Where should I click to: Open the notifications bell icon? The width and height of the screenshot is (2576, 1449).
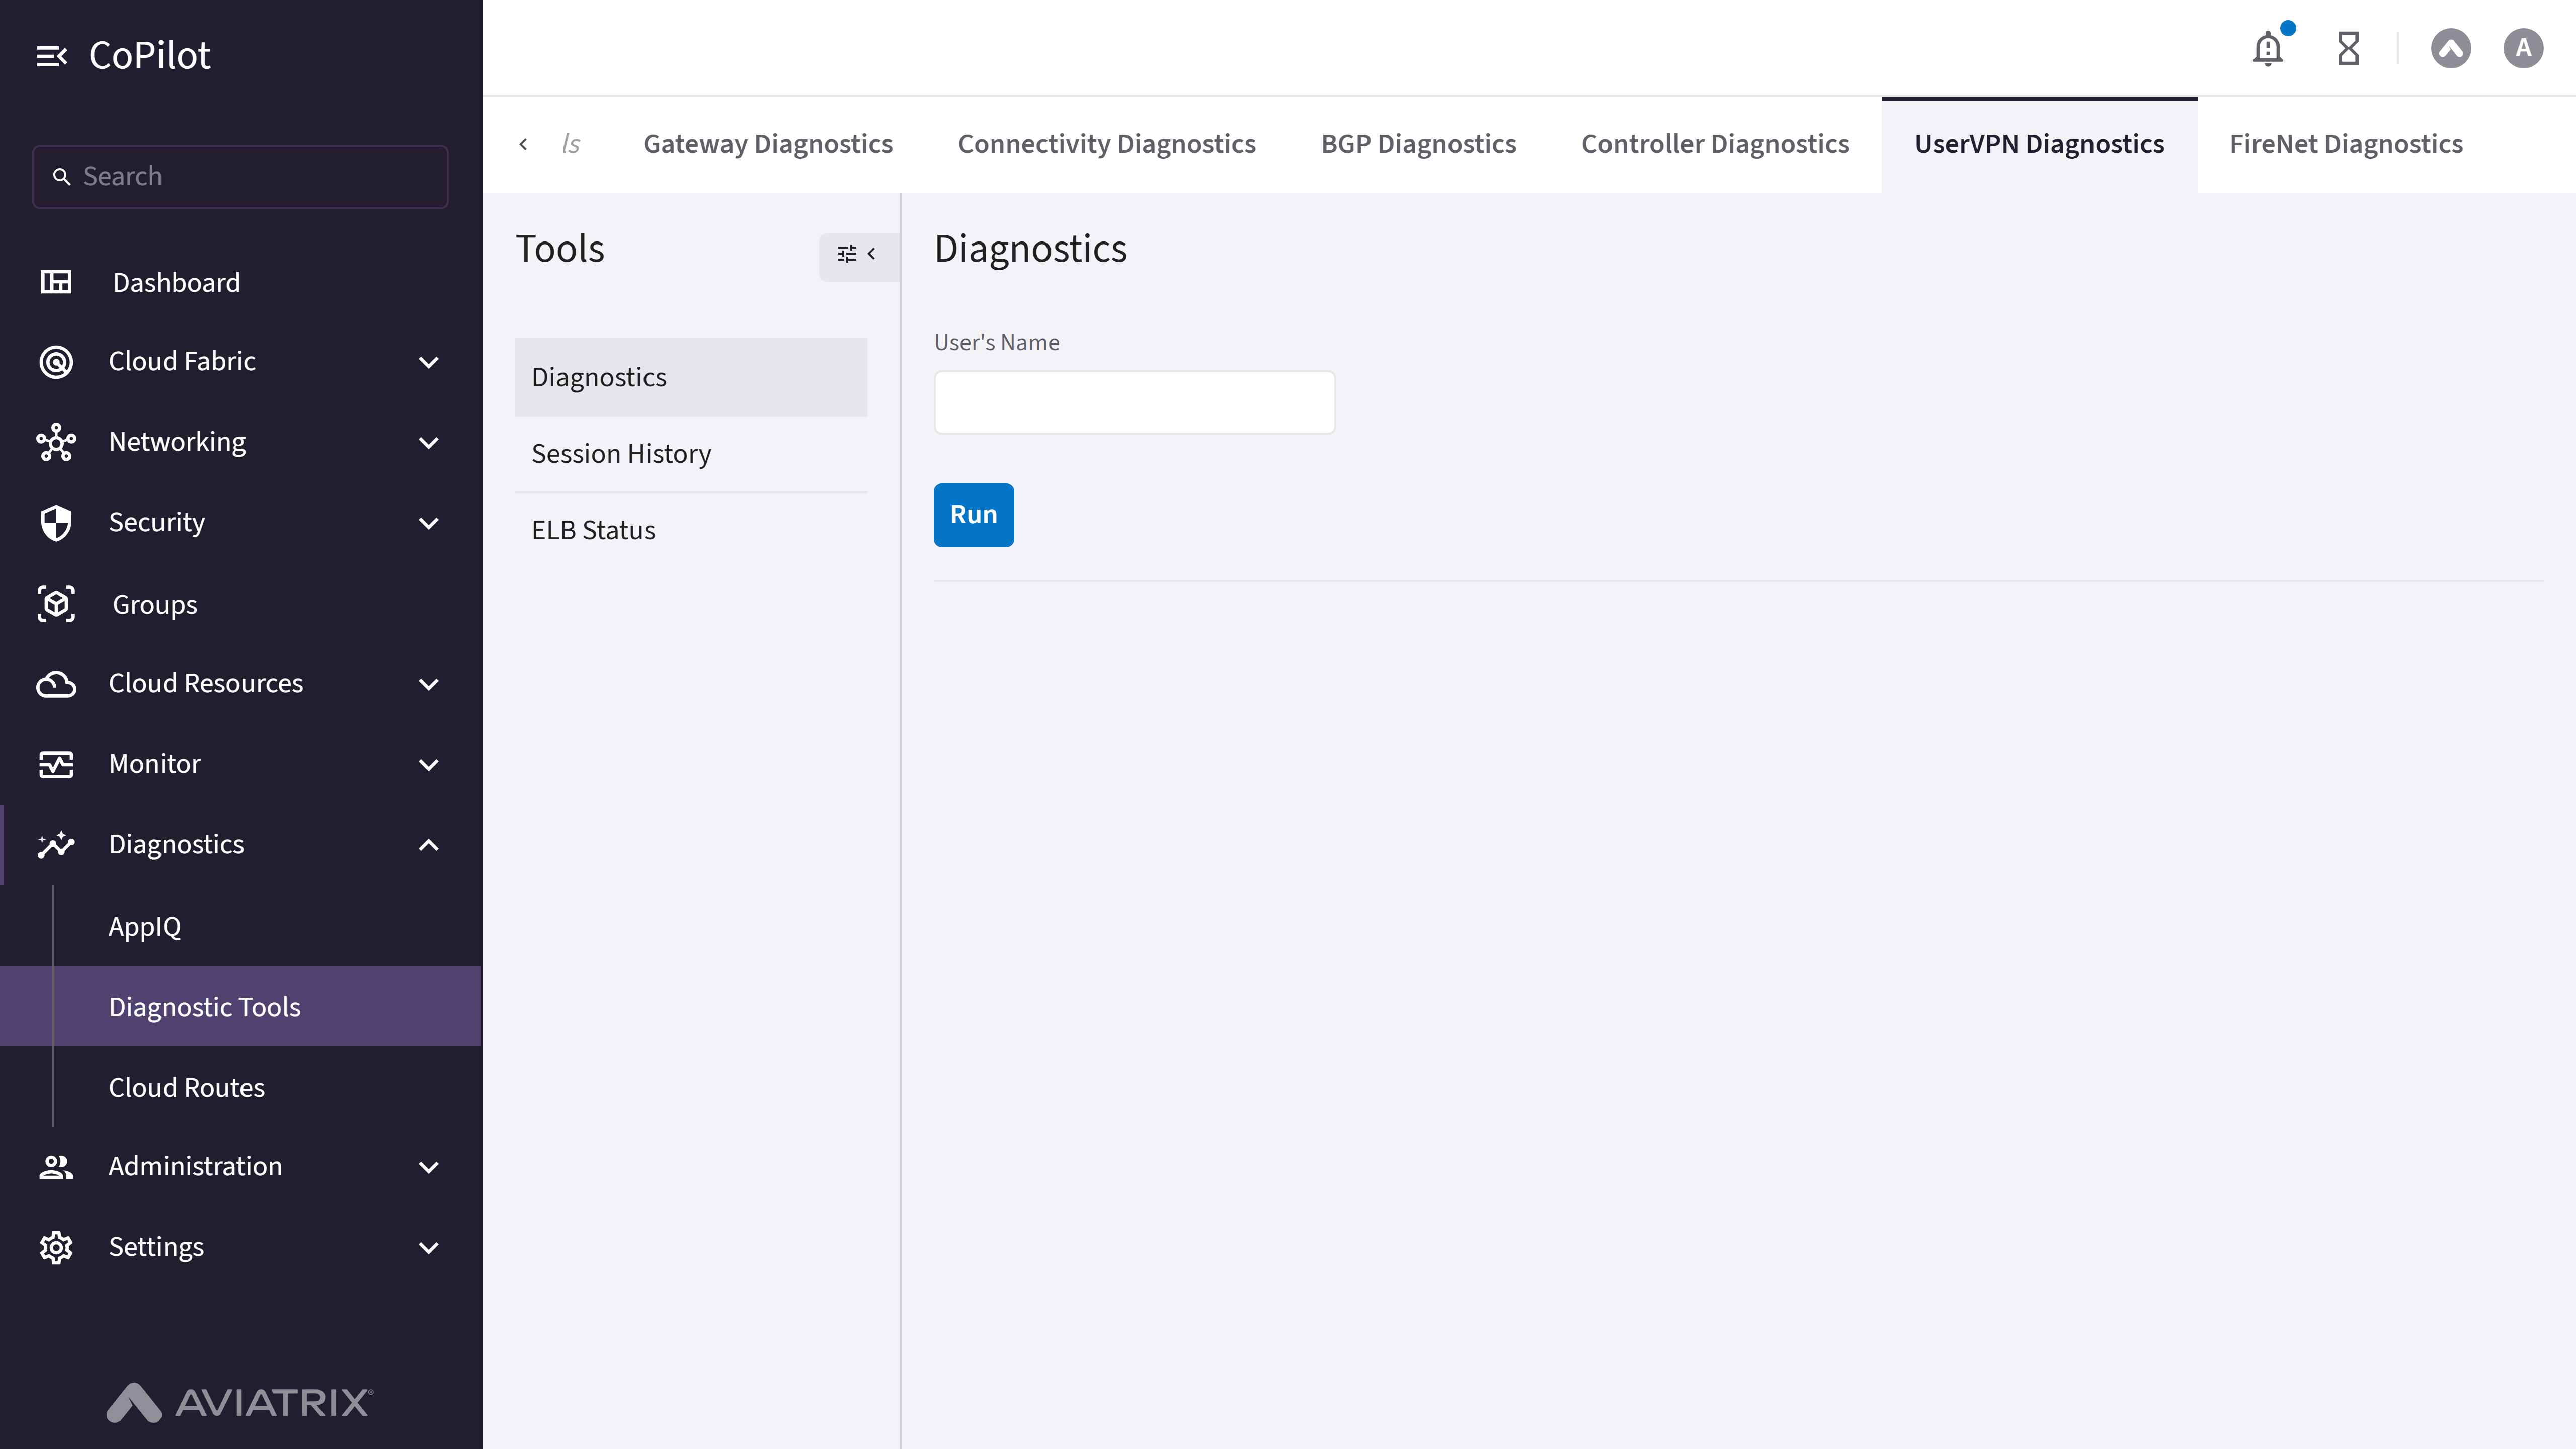pos(2268,48)
